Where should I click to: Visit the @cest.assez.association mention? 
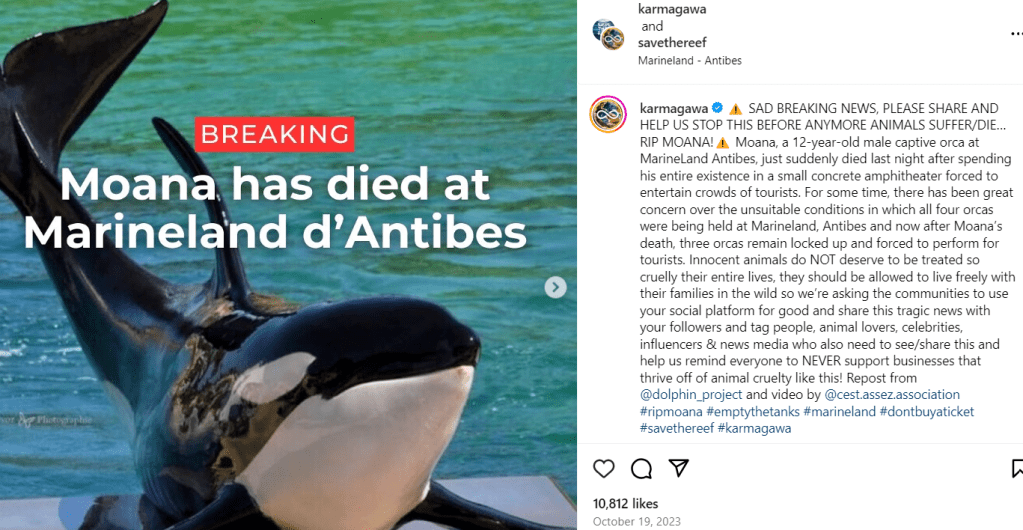tap(892, 395)
